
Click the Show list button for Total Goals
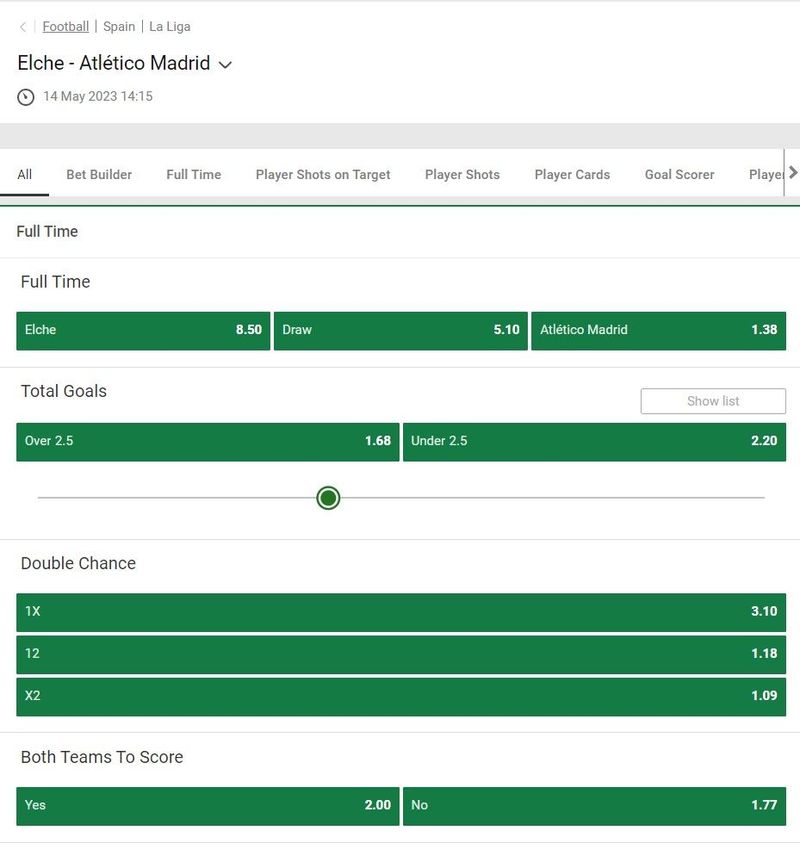pyautogui.click(x=713, y=401)
